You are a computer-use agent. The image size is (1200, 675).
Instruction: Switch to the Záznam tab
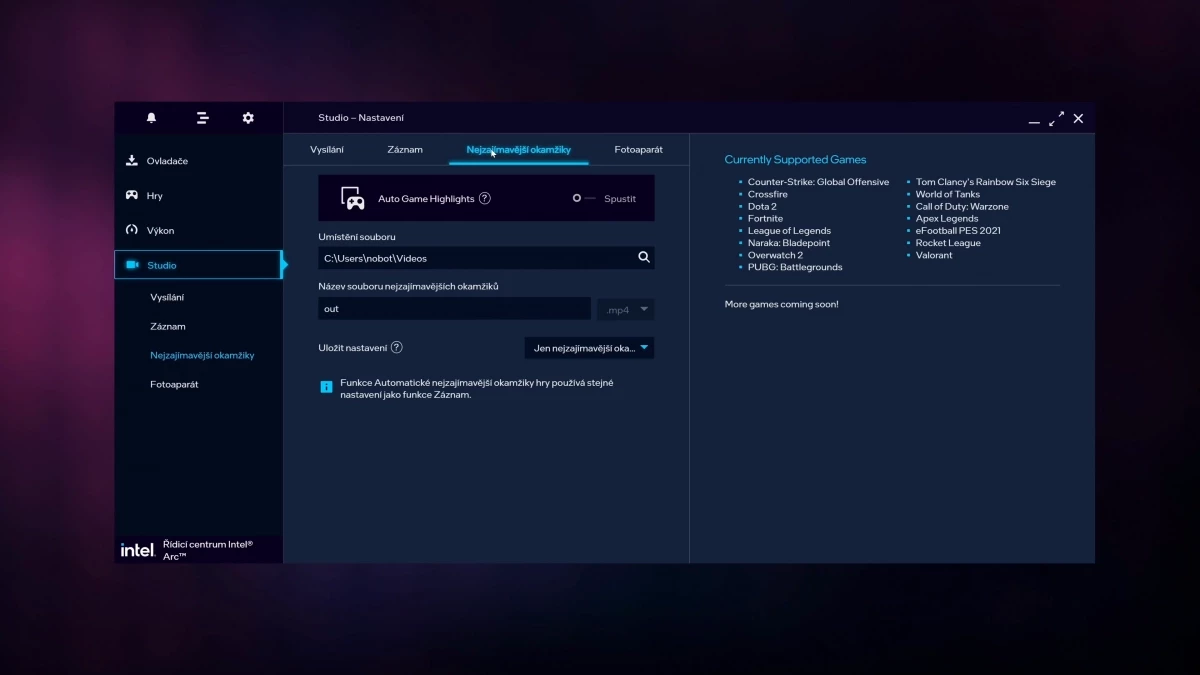click(x=405, y=149)
